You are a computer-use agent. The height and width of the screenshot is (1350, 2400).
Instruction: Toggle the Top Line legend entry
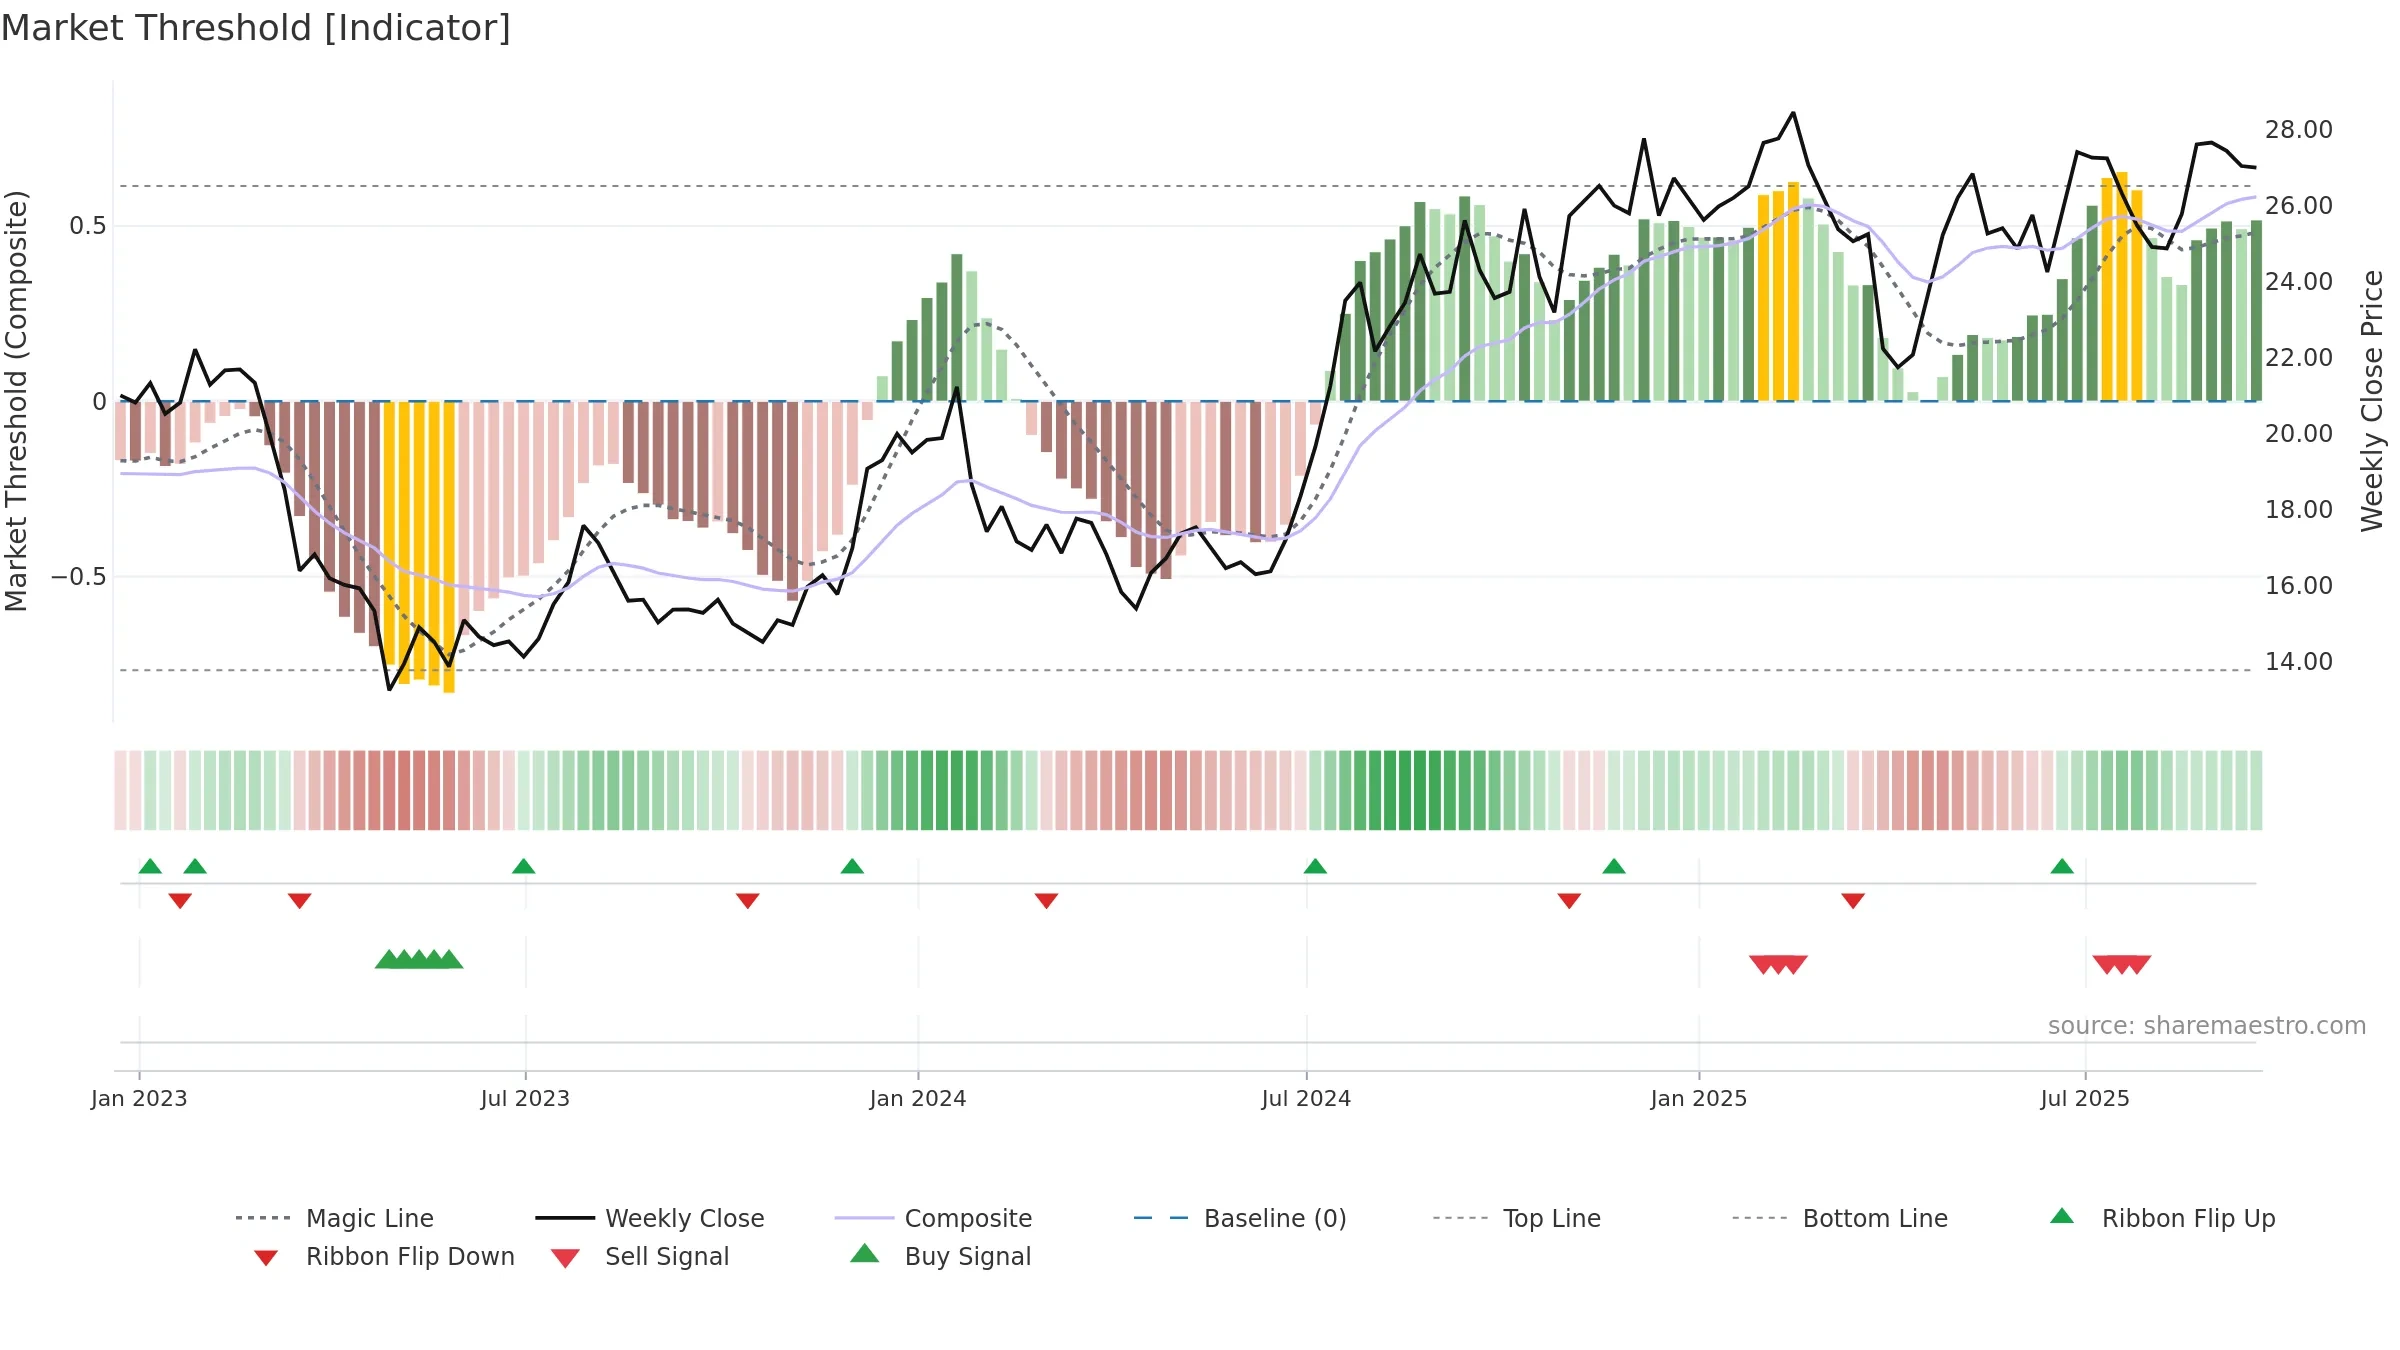click(1516, 1218)
